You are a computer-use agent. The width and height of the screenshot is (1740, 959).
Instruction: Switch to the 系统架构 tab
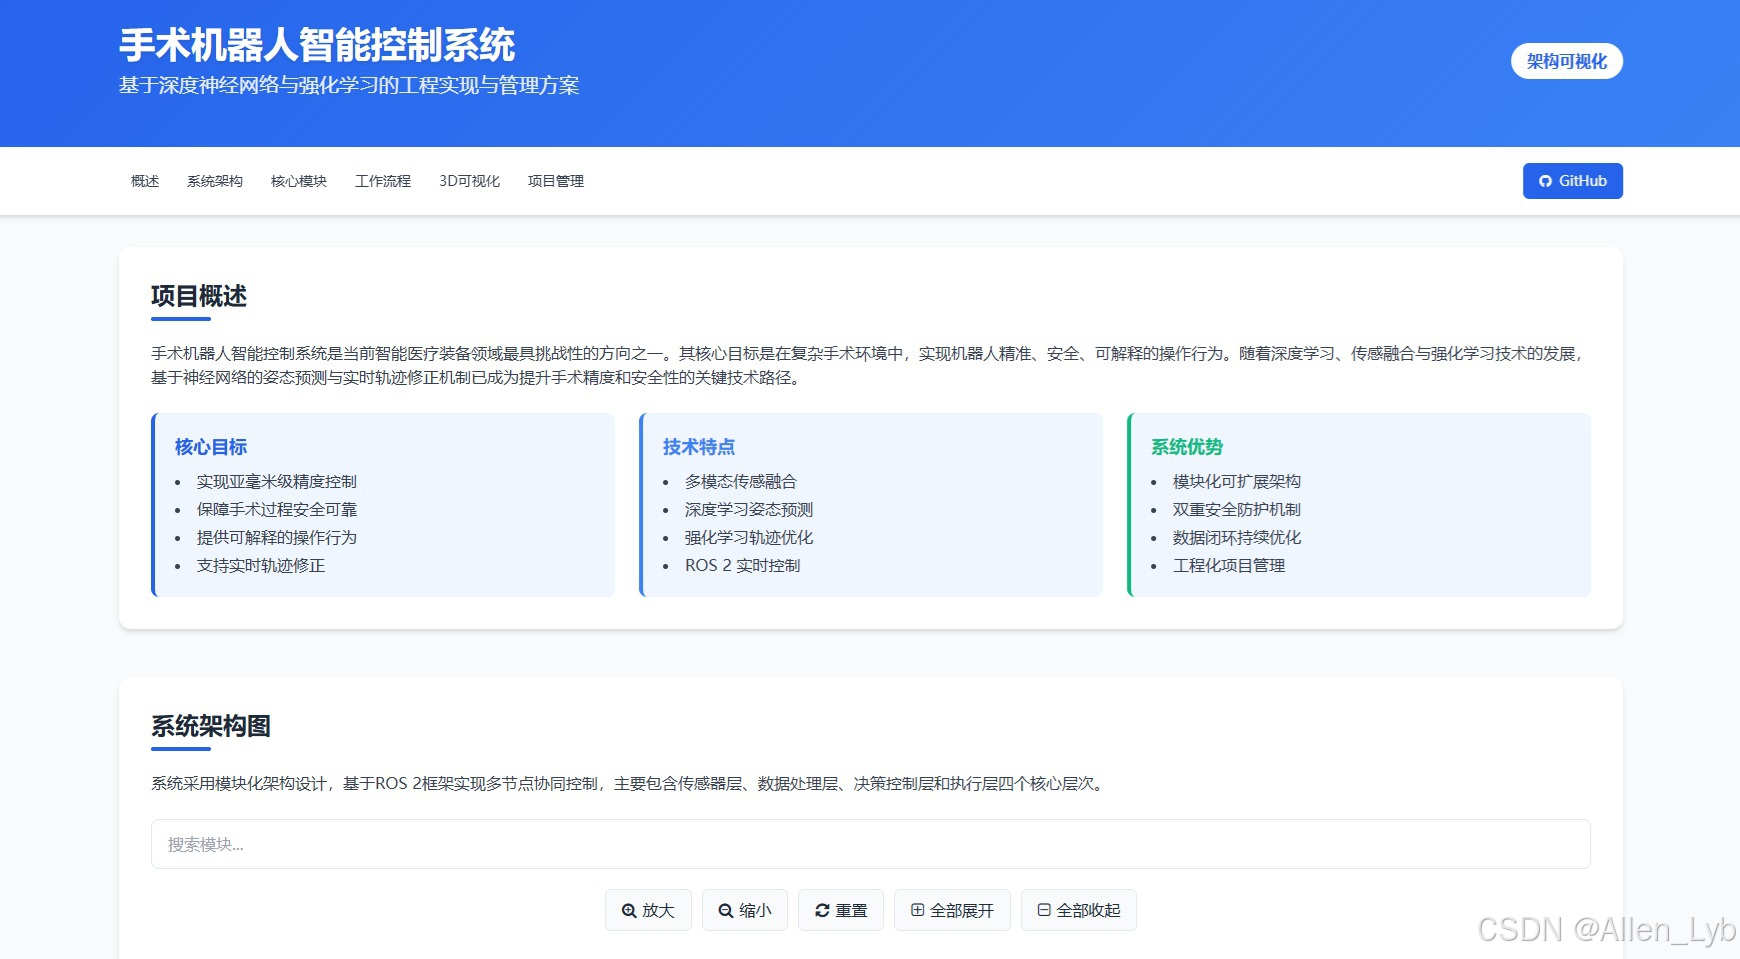pos(216,181)
